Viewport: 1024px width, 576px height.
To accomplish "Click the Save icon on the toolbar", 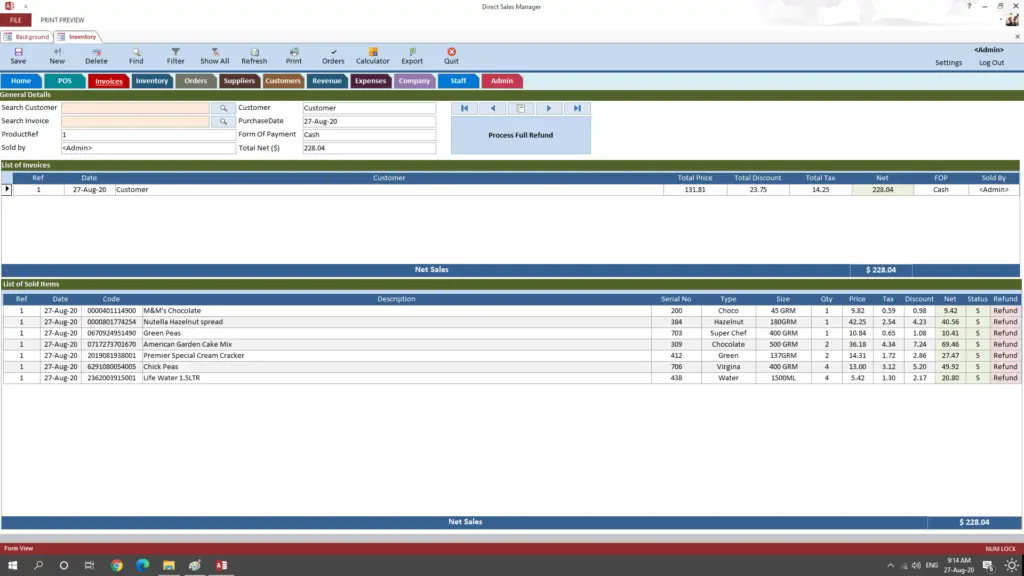I will 18,54.
